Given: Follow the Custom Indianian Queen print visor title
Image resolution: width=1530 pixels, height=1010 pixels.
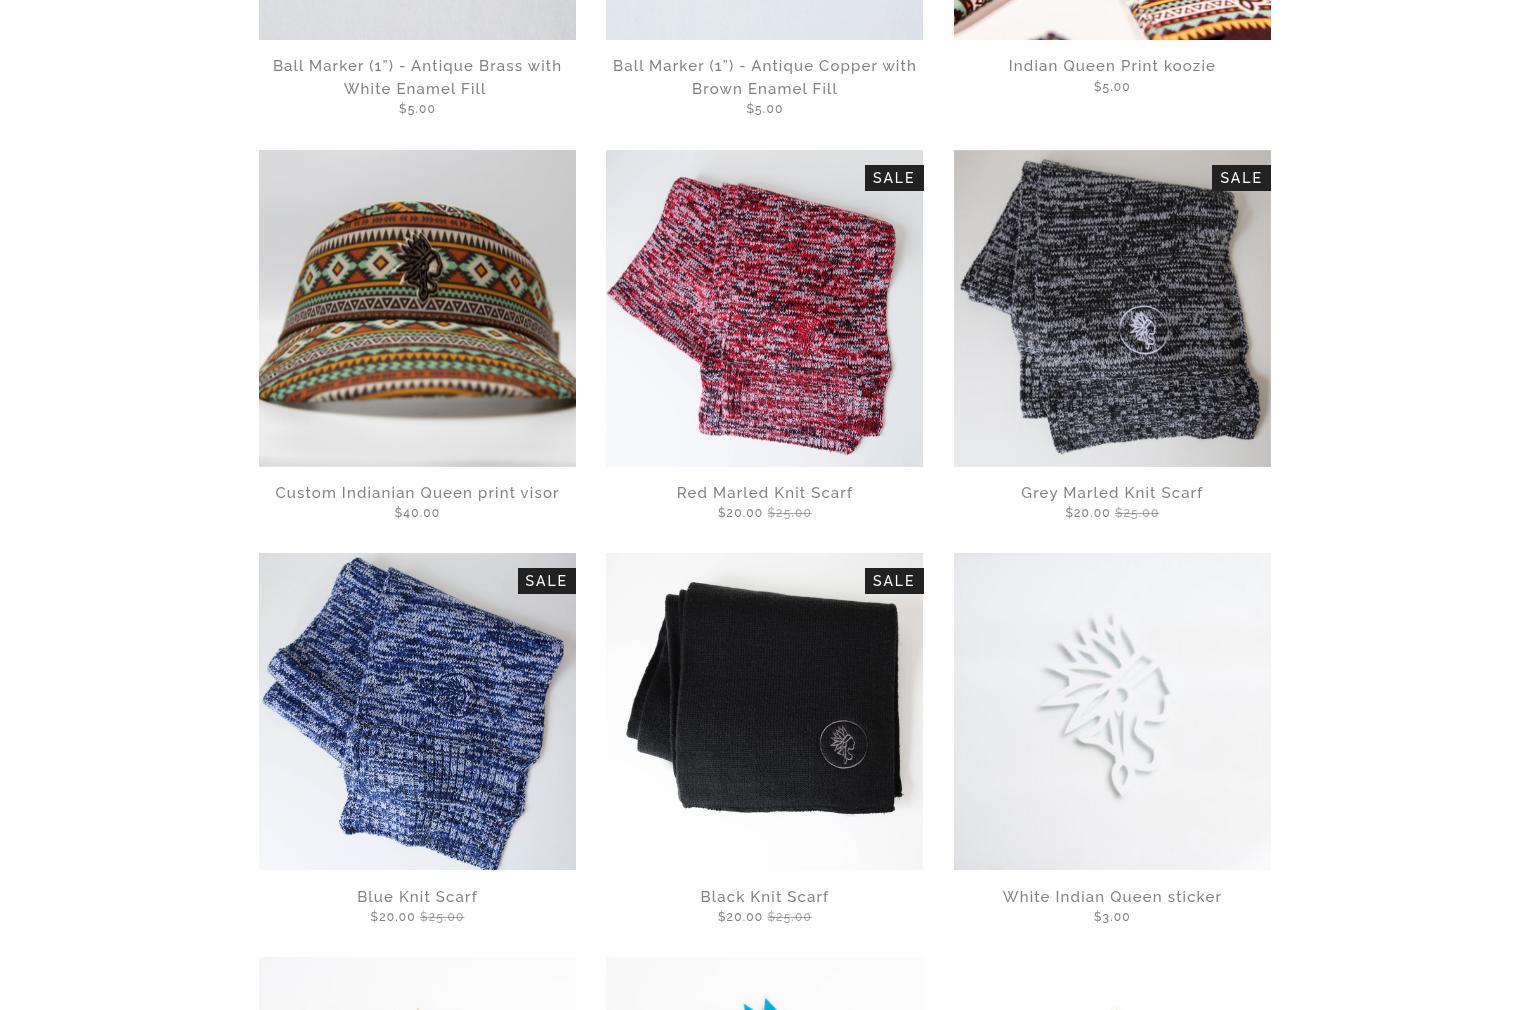Looking at the screenshot, I should 417,493.
